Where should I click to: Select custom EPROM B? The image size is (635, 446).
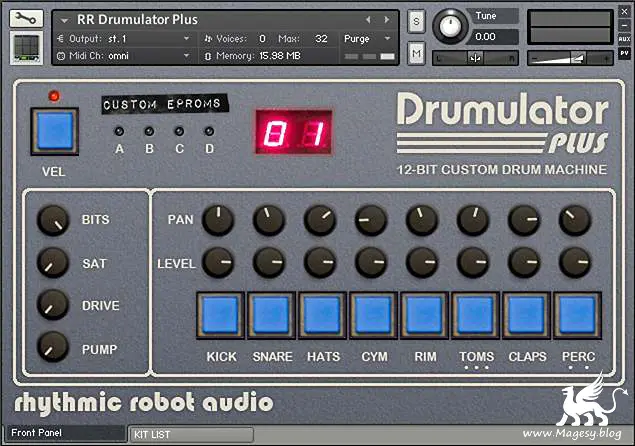149,131
